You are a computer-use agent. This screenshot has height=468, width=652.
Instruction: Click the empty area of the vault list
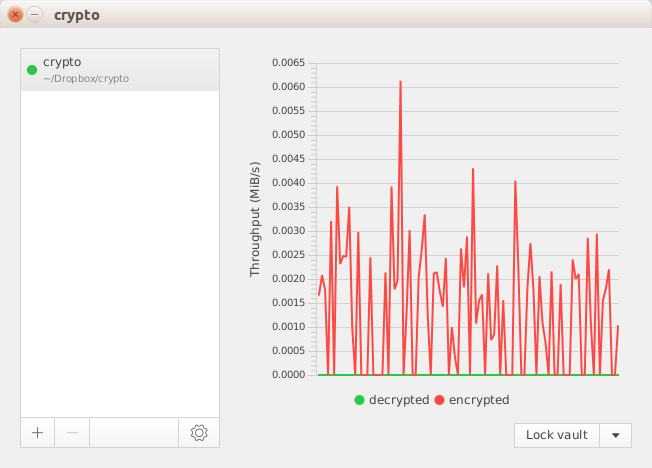(x=120, y=250)
